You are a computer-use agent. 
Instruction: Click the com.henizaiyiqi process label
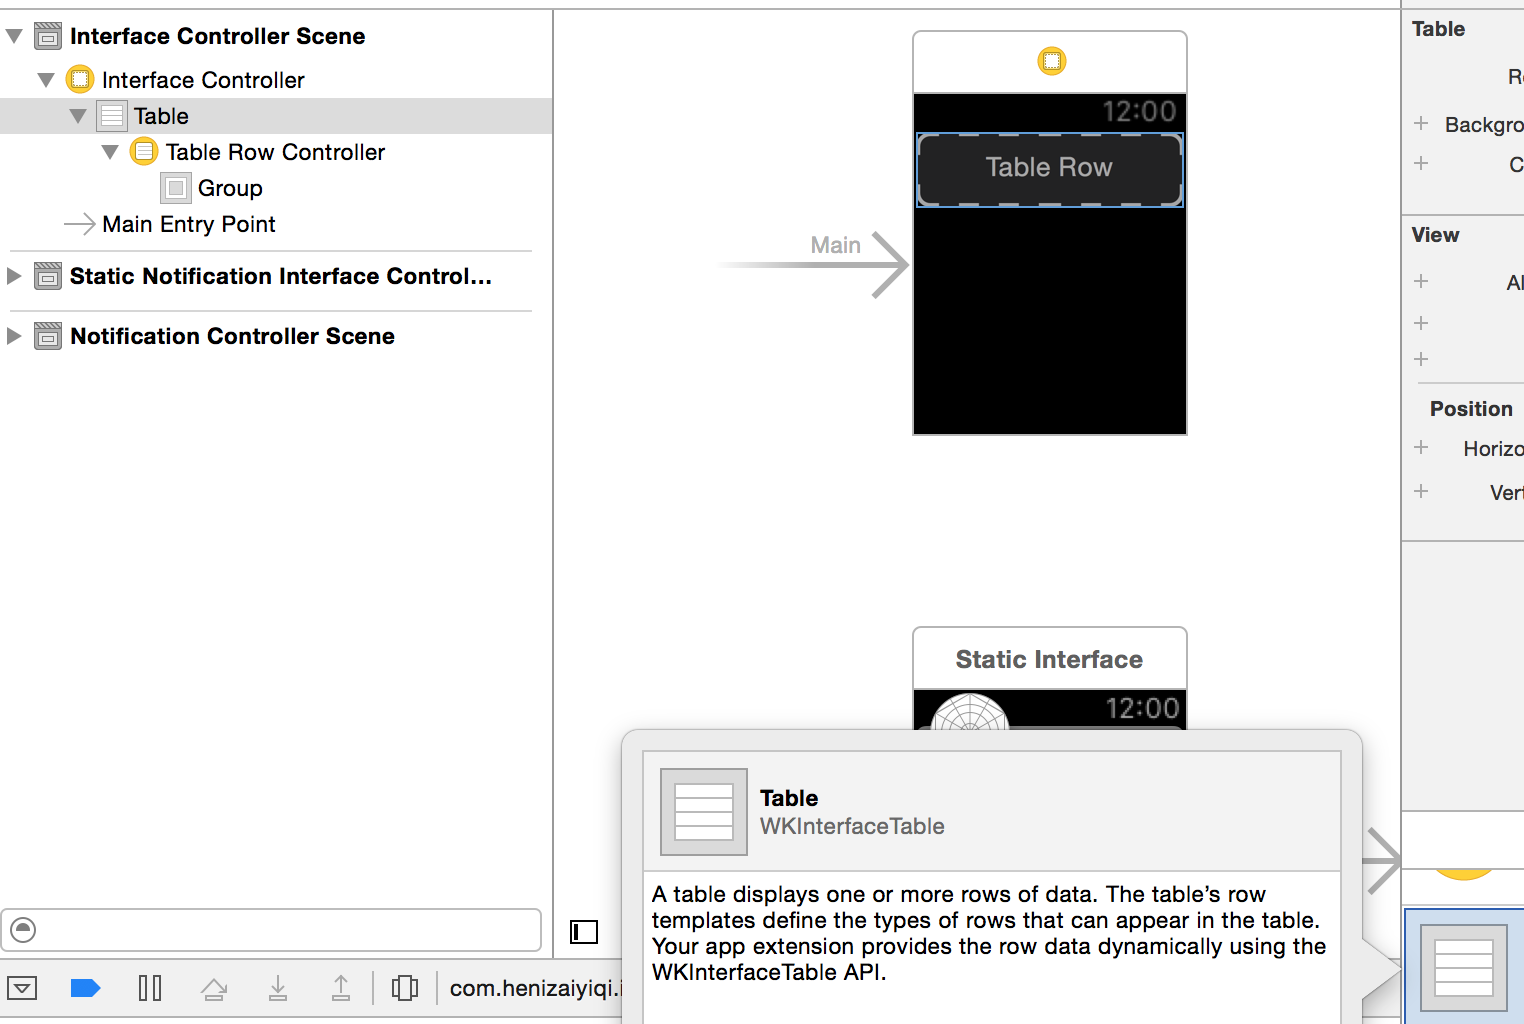(x=536, y=989)
